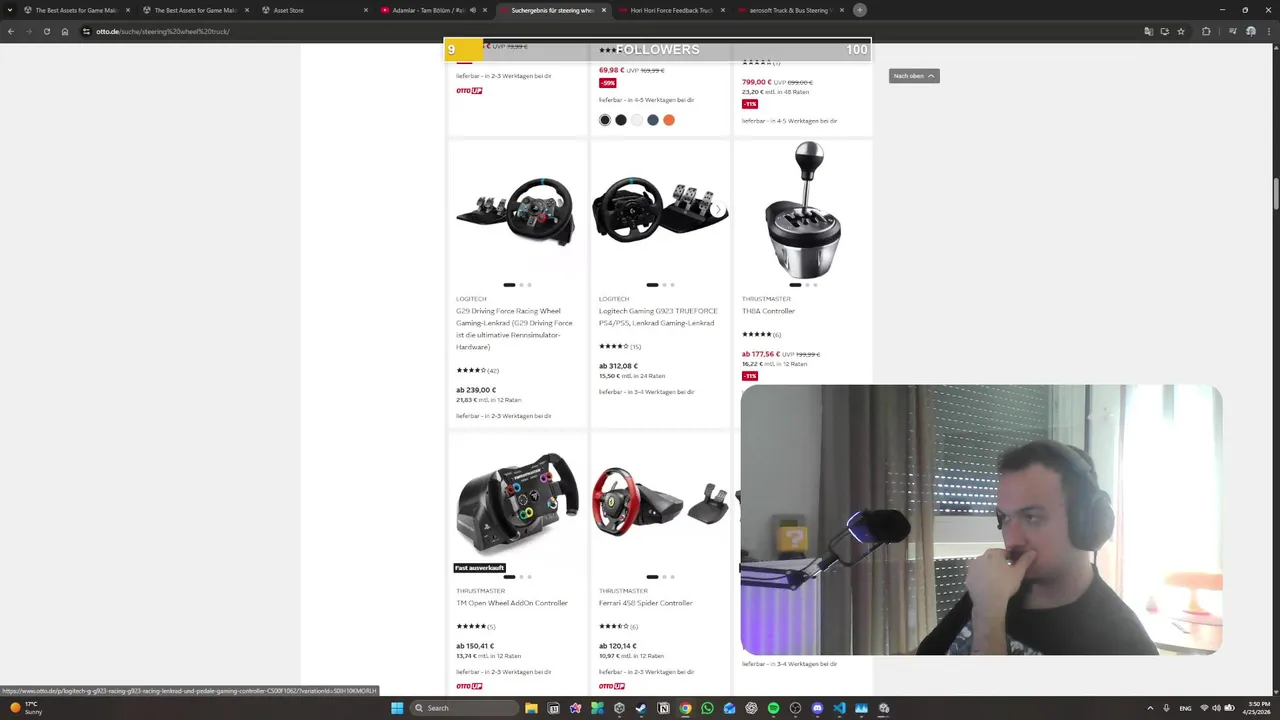
Task: Close the Suchergebnis für steering wheel tab
Action: [604, 10]
